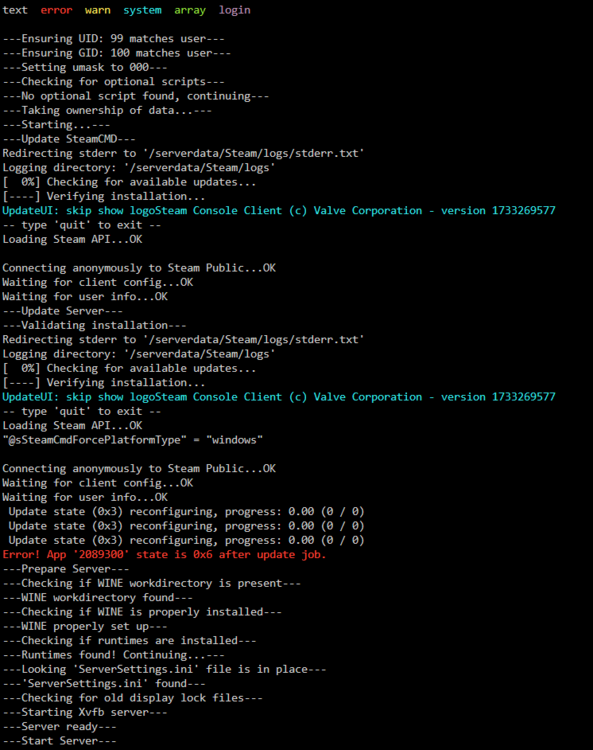Image resolution: width=593 pixels, height=750 pixels.
Task: Click the 'Ensuring UID: 99 matches user' line
Action: click(x=113, y=39)
